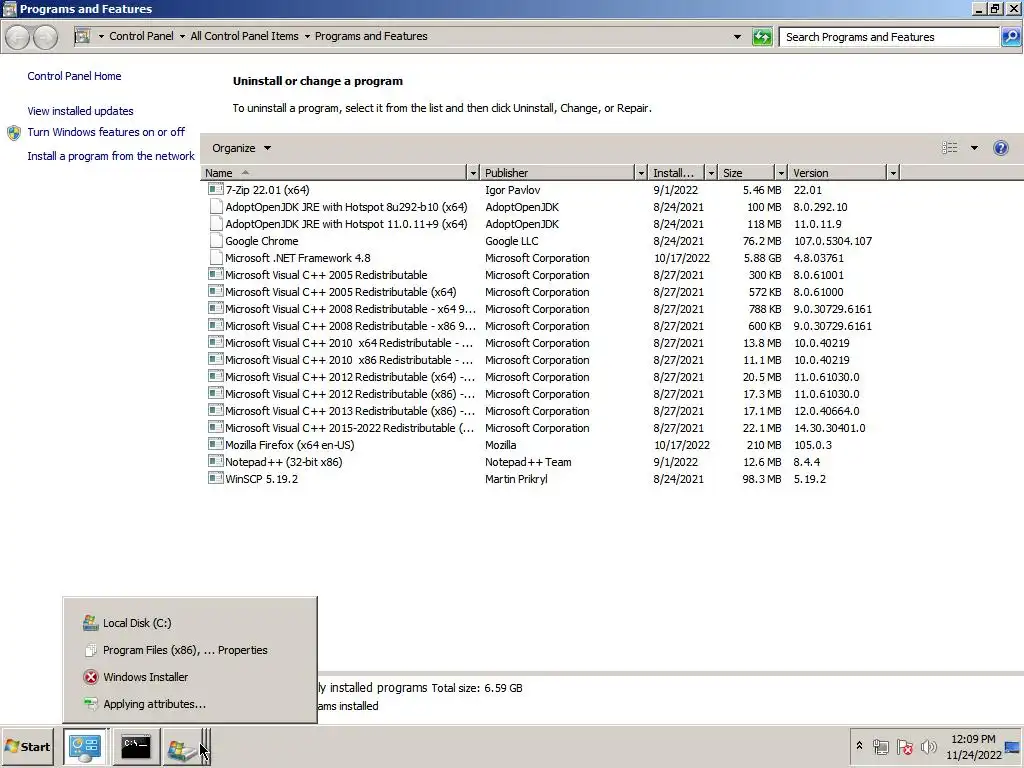Click the search magnifier icon

click(1010, 37)
